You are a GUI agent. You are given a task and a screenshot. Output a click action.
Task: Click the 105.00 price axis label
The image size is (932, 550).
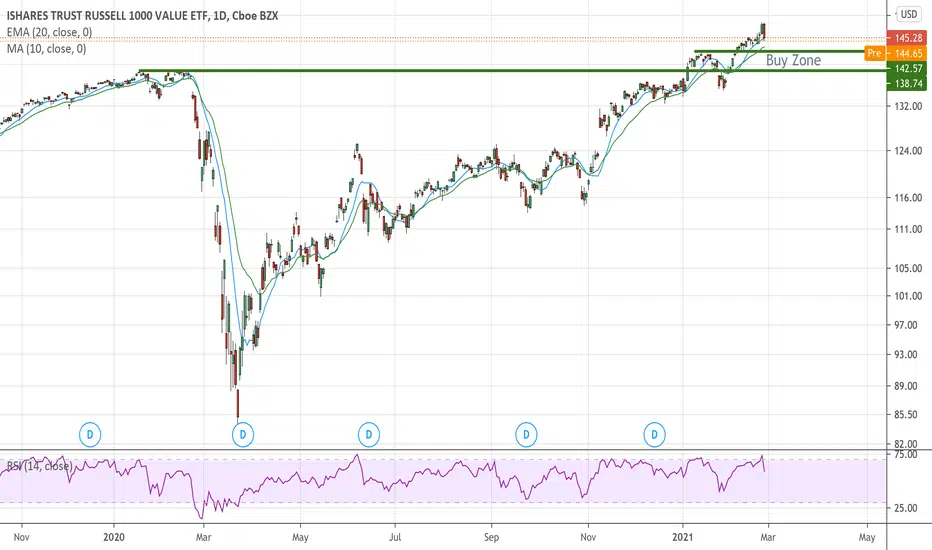coord(908,269)
